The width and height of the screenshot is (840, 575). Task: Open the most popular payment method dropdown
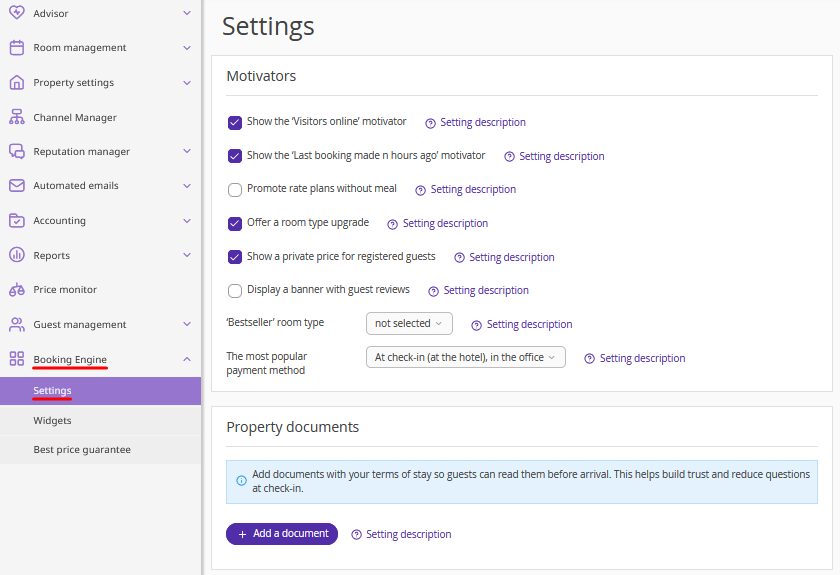pos(465,357)
